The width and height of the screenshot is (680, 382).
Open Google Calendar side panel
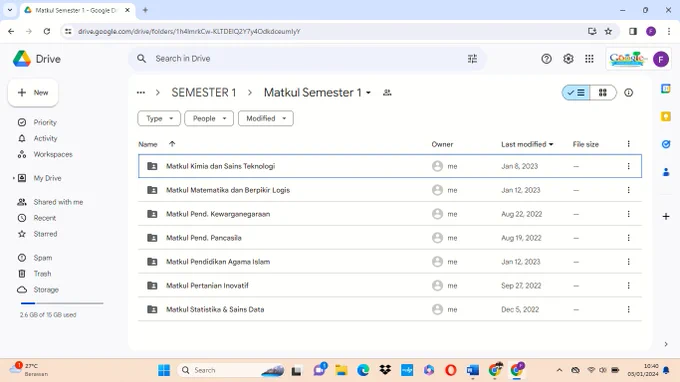[666, 89]
